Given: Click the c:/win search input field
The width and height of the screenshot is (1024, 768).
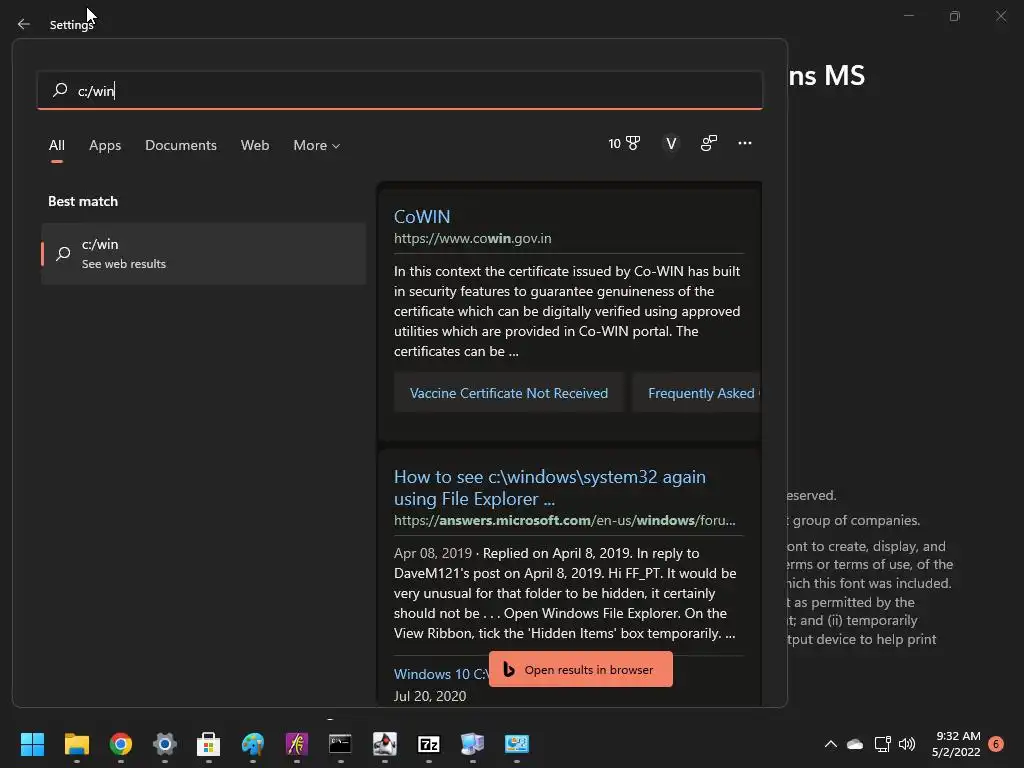Looking at the screenshot, I should tap(400, 90).
